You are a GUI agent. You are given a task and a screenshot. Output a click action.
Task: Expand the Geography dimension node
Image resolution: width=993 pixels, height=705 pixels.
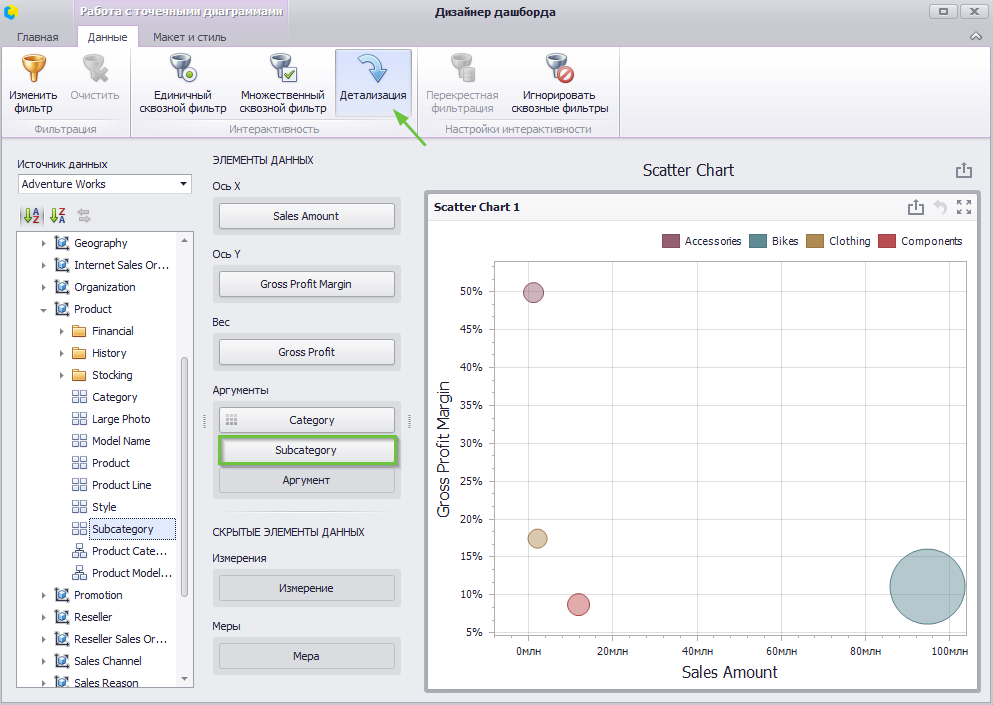click(44, 243)
